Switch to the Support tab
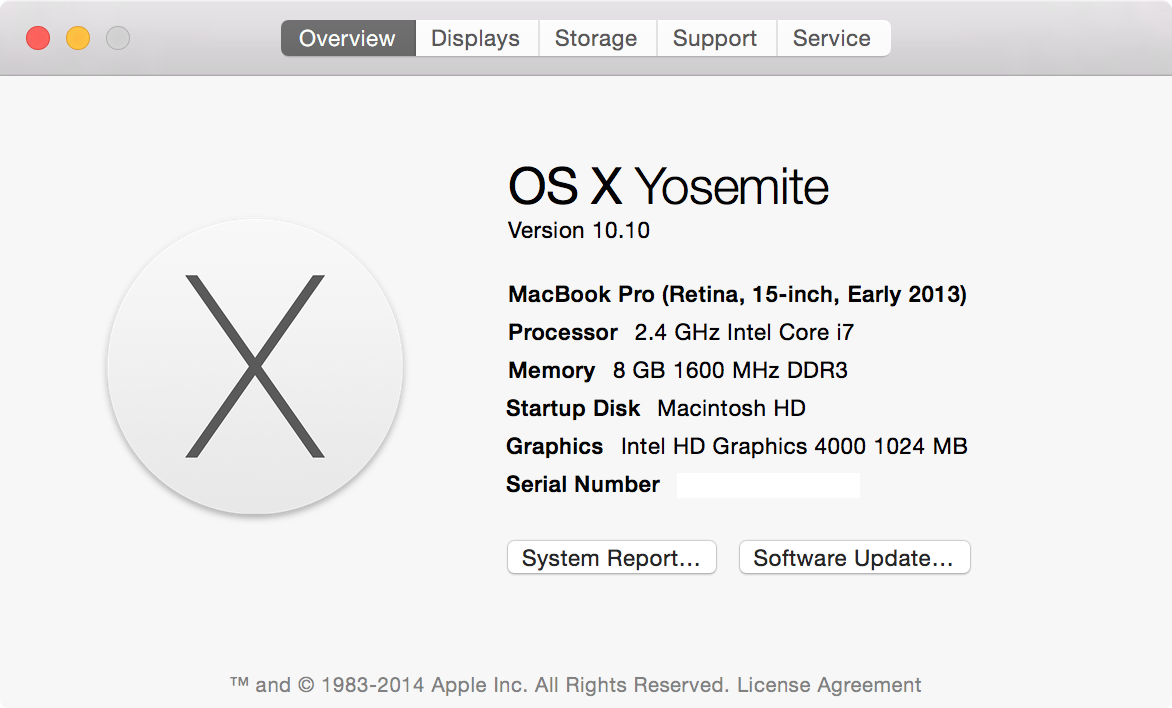This screenshot has width=1172, height=708. coord(715,38)
